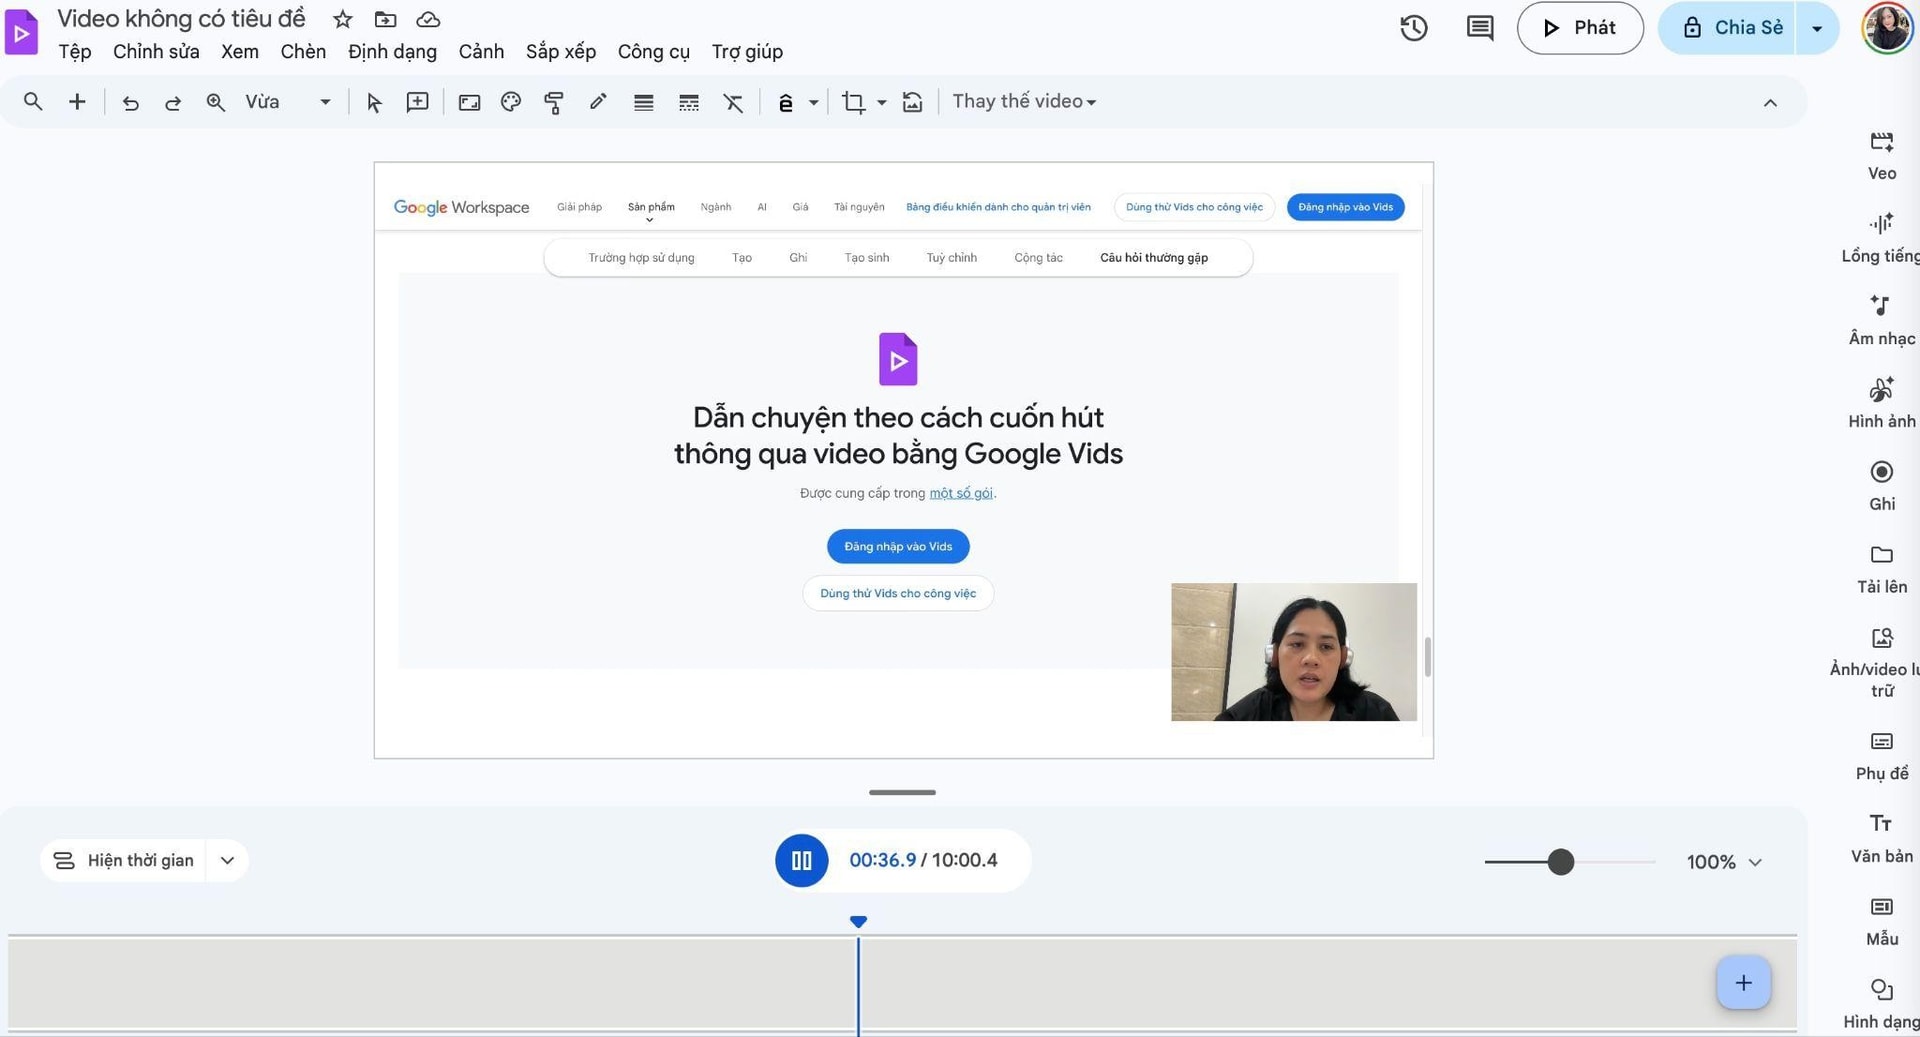Click the Phát play button
The image size is (1920, 1037).
[1580, 28]
